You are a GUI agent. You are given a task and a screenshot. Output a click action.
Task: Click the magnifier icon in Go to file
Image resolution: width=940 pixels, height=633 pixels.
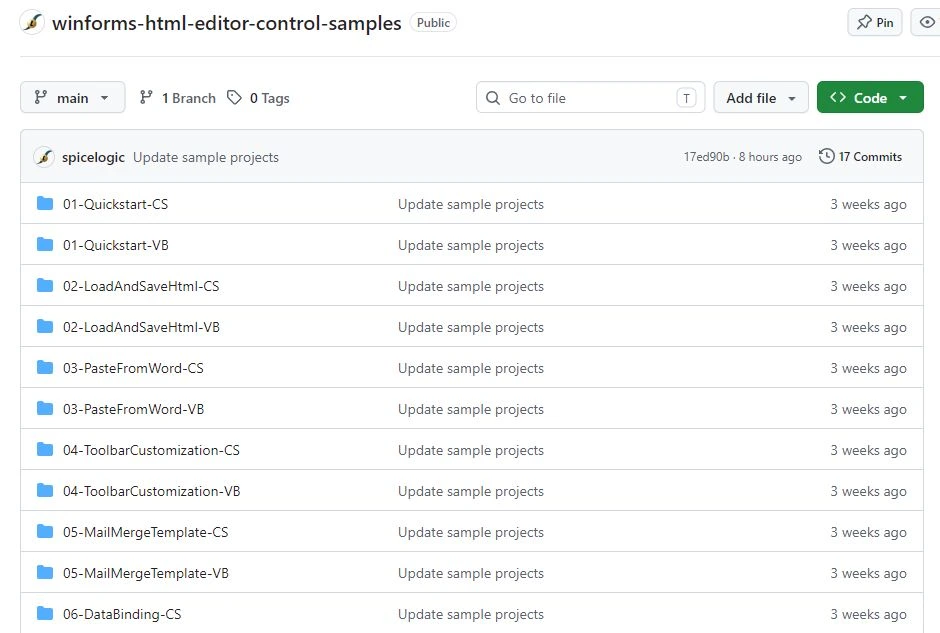493,98
